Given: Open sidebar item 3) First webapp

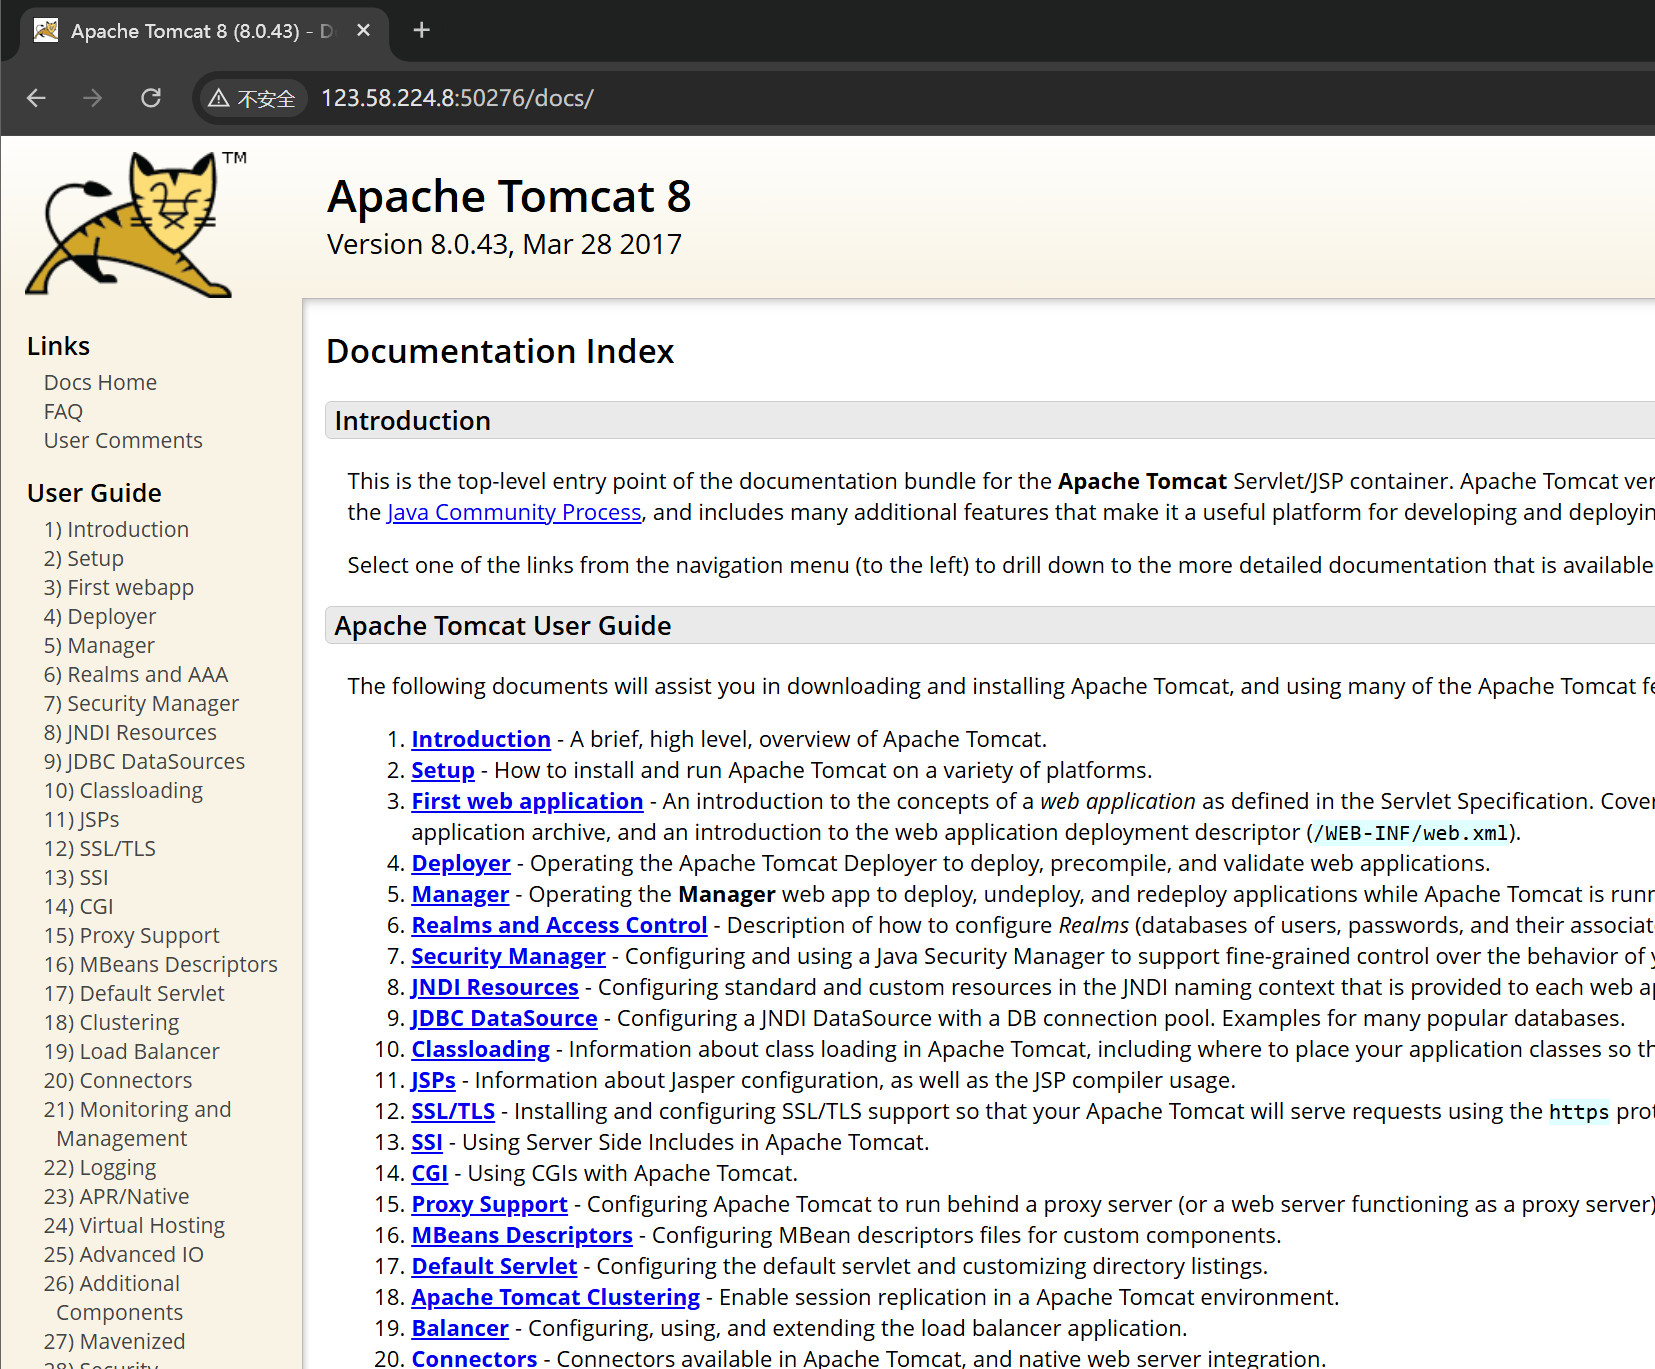Looking at the screenshot, I should 119,587.
